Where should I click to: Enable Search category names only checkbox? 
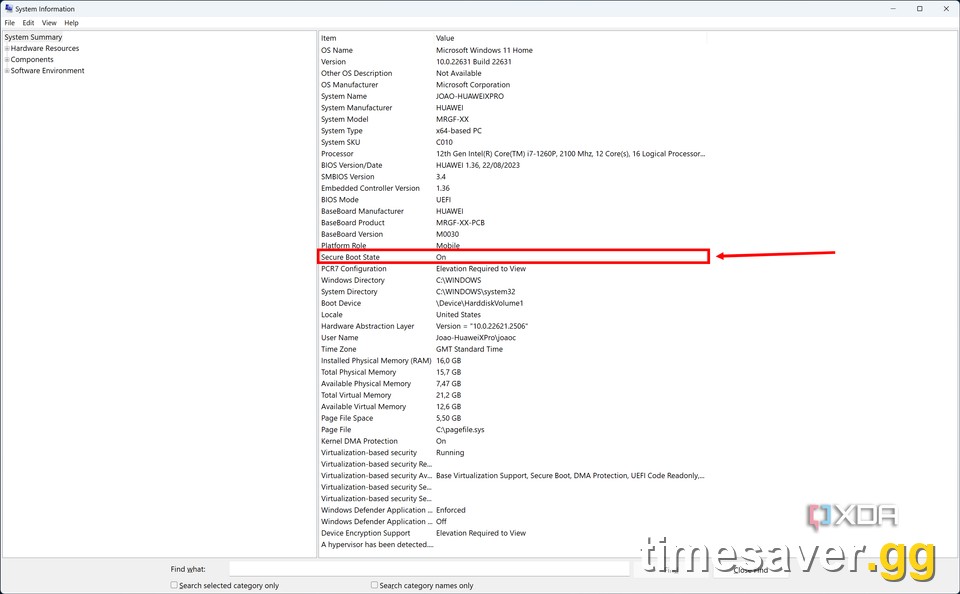point(374,585)
